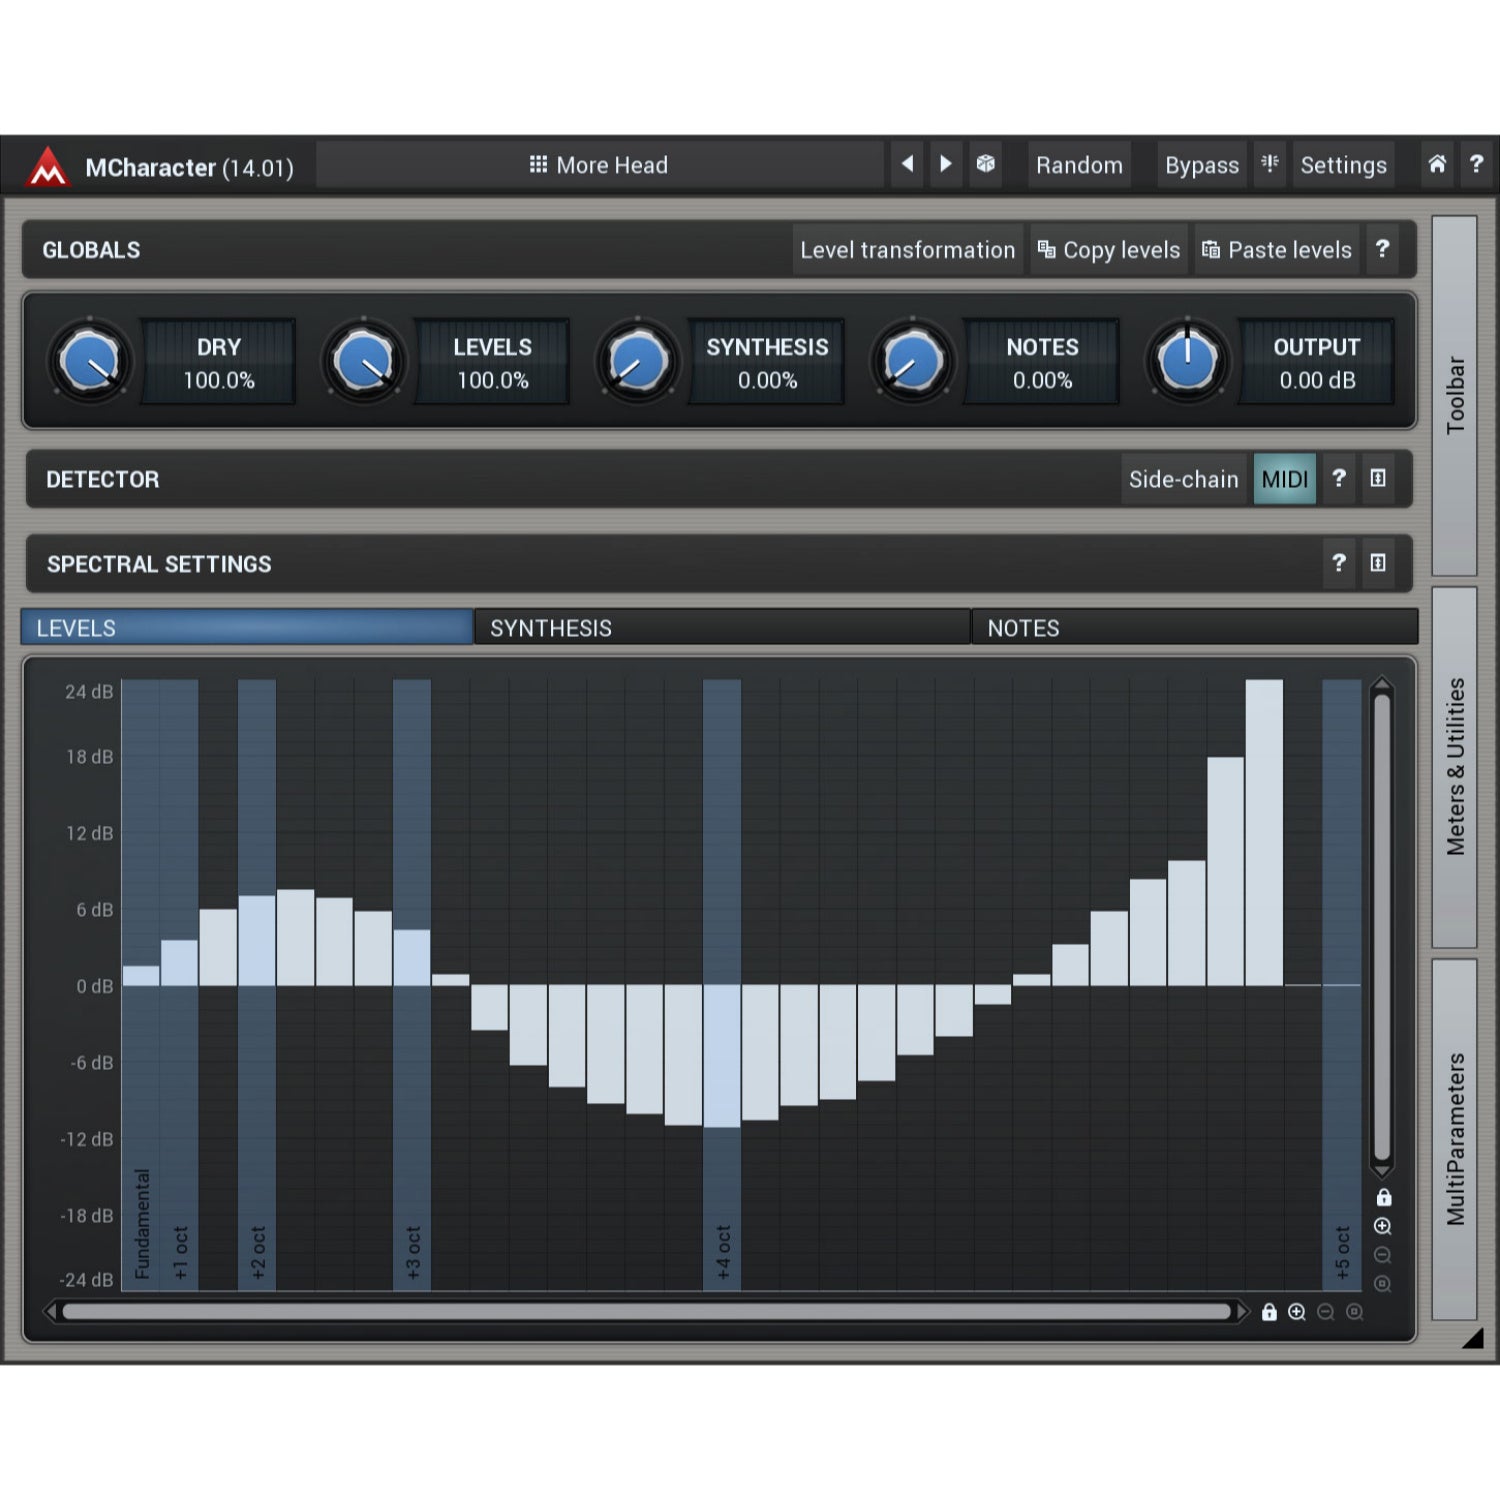Go to the previous preset arrow
This screenshot has height=1500, width=1500.
tap(907, 164)
